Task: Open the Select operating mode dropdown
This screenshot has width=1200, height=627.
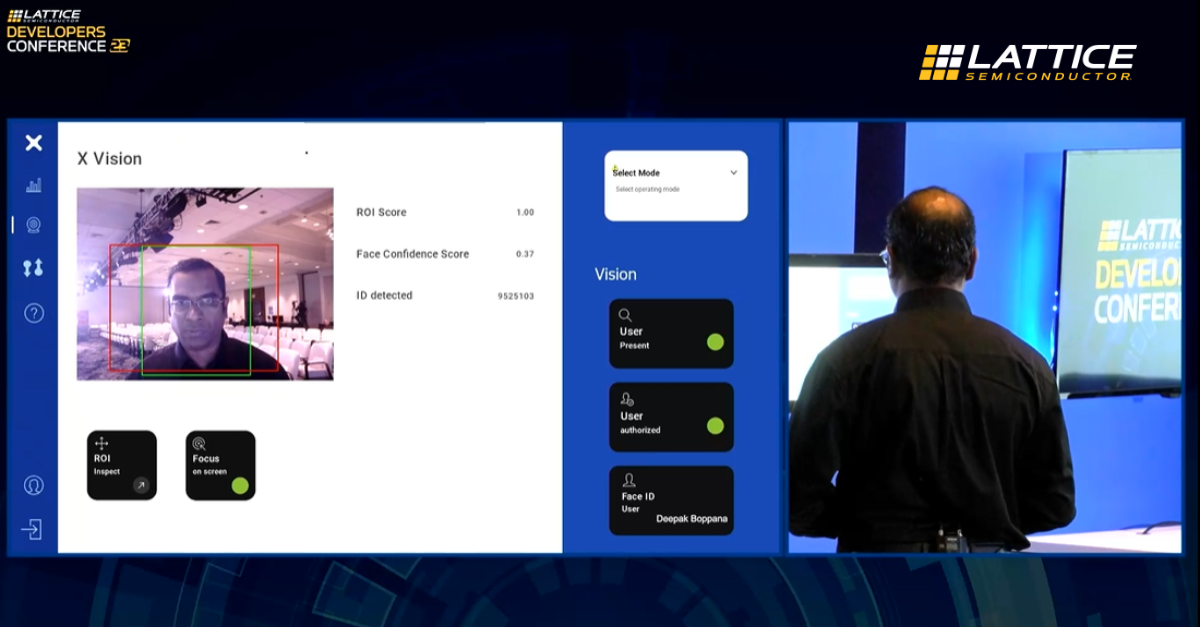Action: [675, 186]
